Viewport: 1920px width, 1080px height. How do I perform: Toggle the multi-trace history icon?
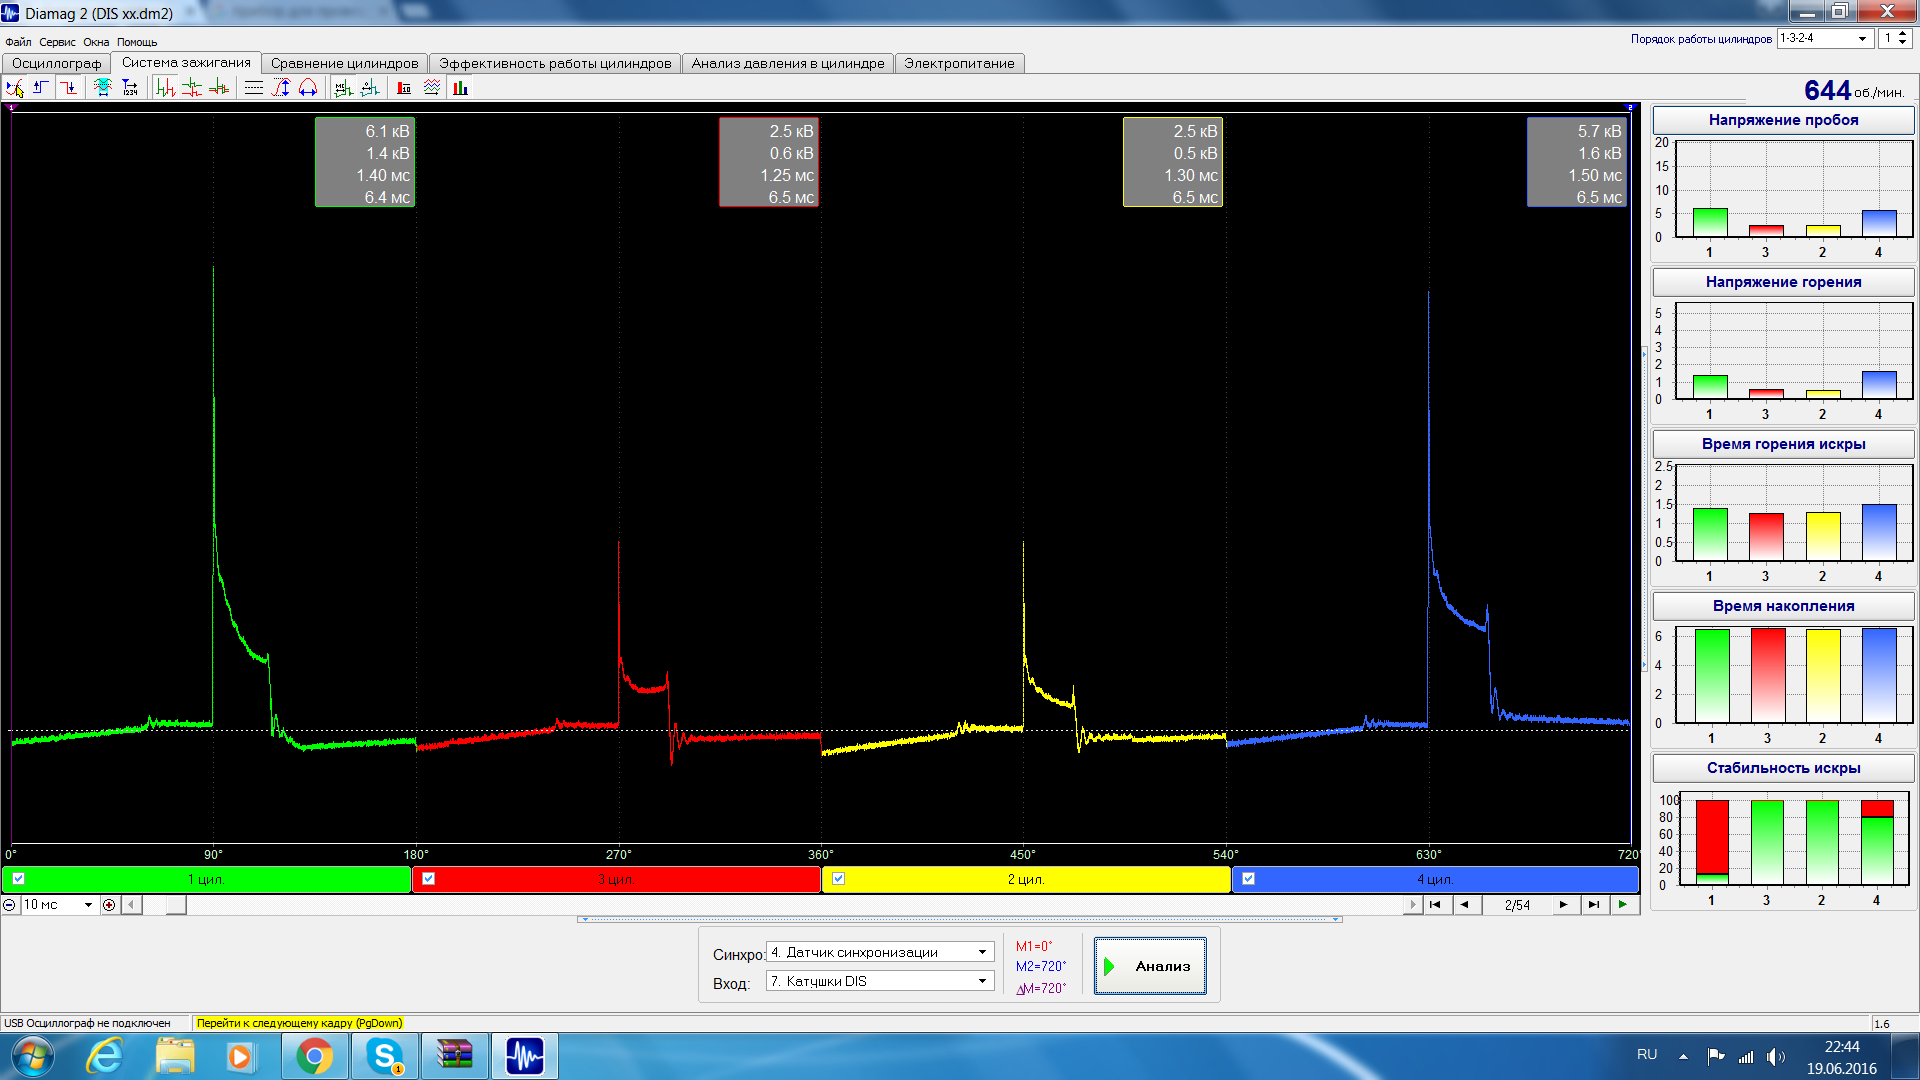[432, 88]
